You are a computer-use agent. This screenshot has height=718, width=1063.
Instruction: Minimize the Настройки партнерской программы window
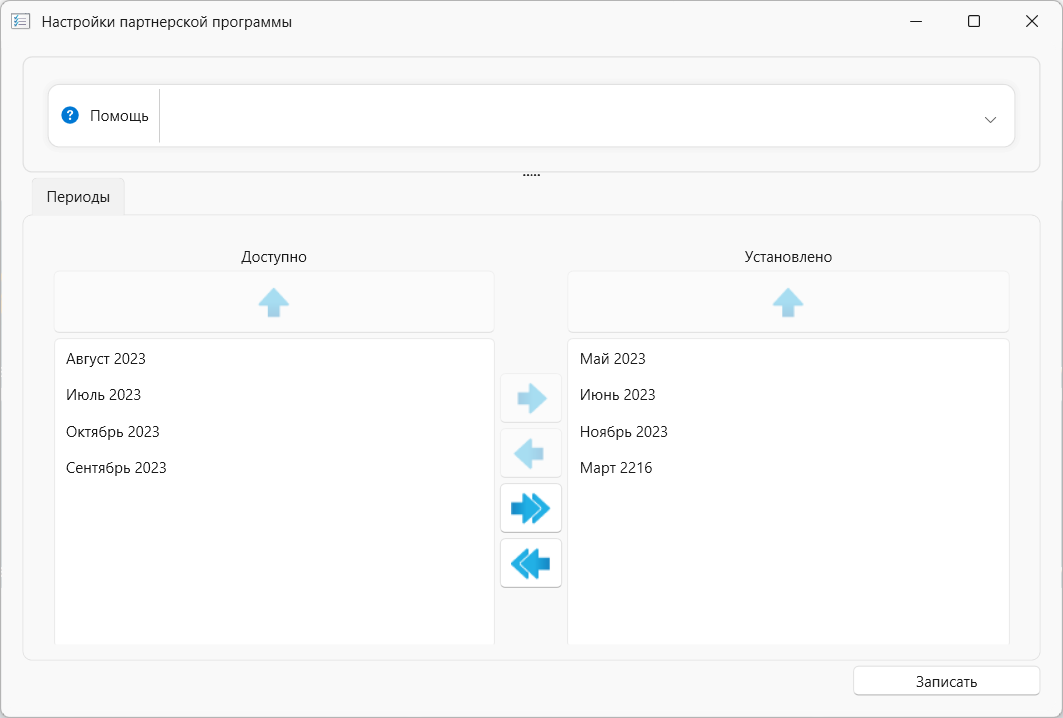(916, 22)
